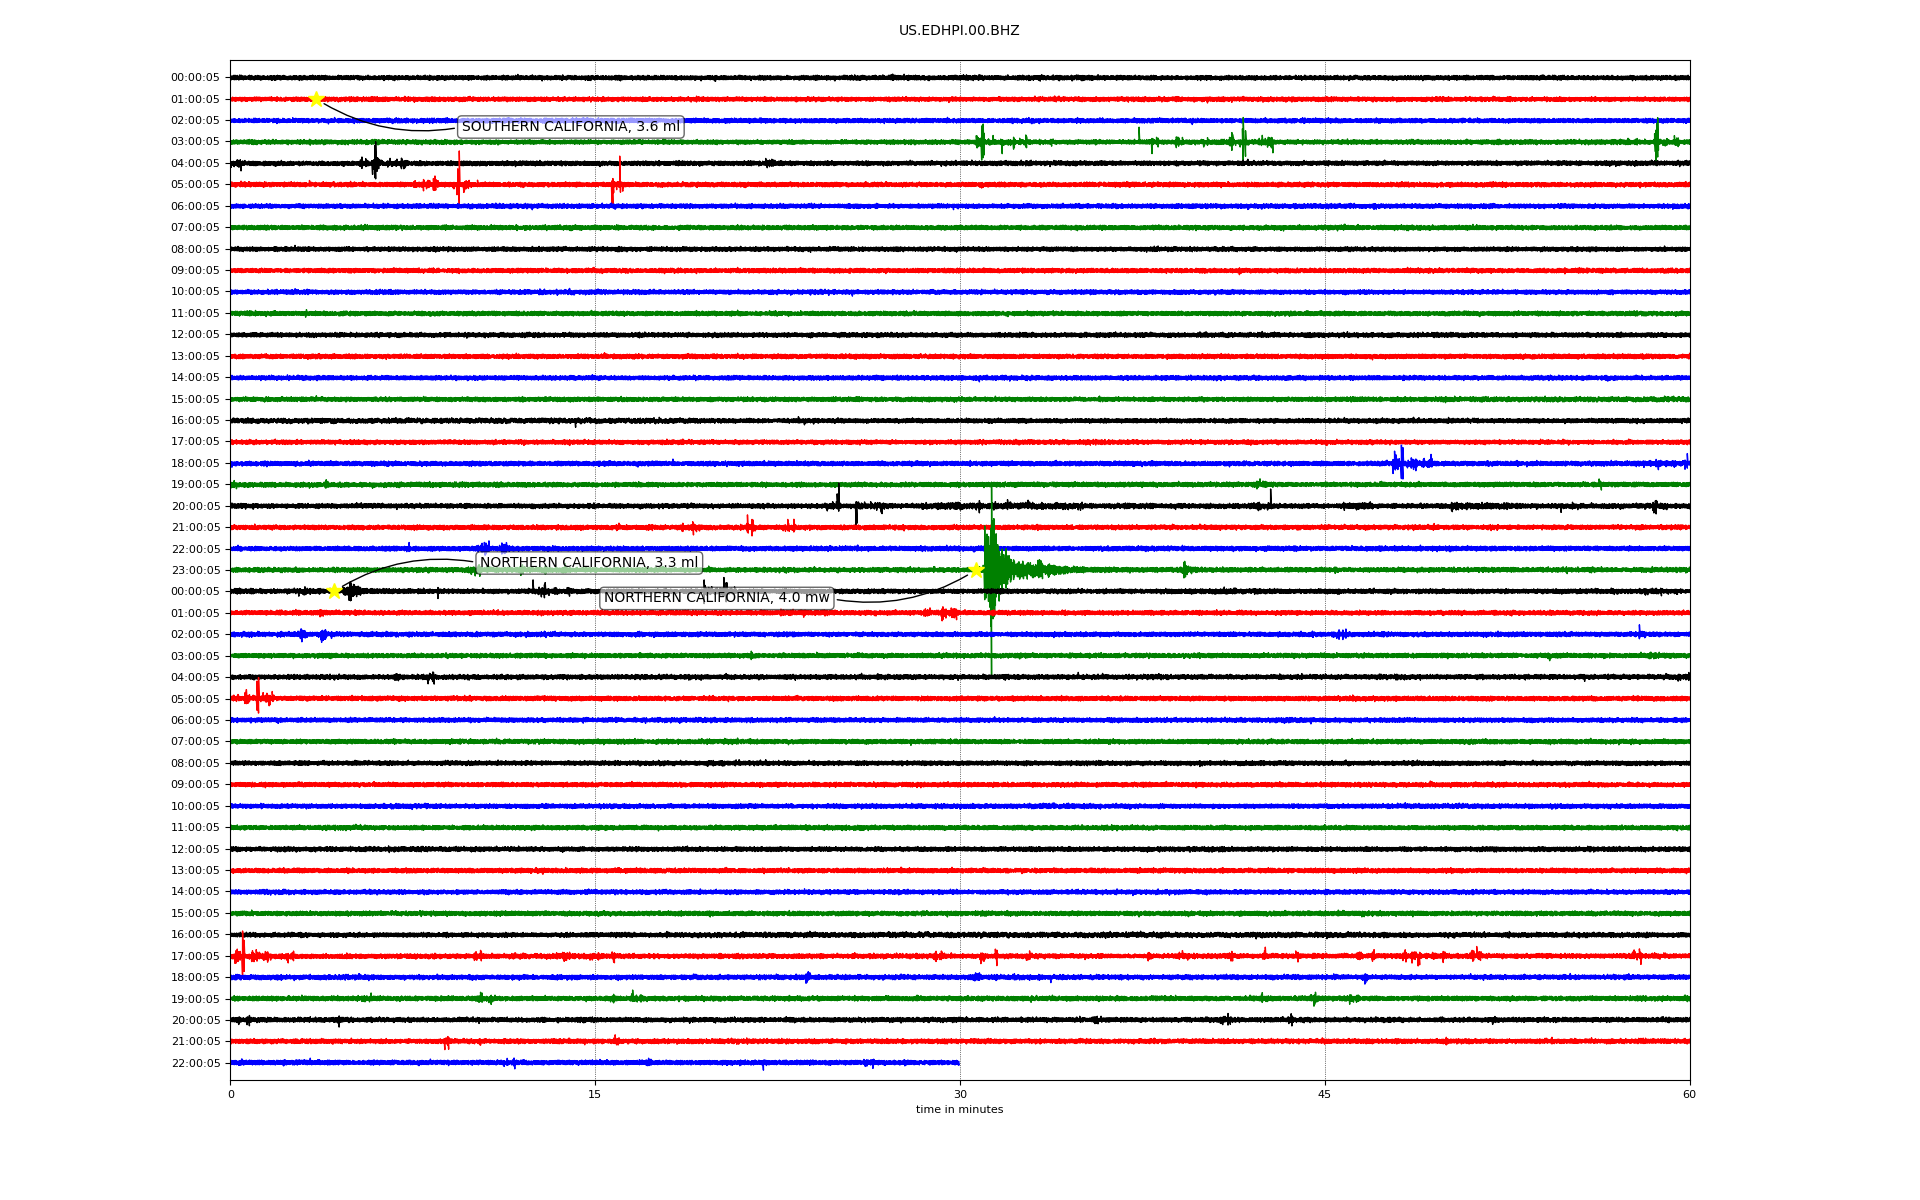Click the US.EDHPI.00.BHZ chart title
This screenshot has width=1920, height=1200.
(x=958, y=31)
